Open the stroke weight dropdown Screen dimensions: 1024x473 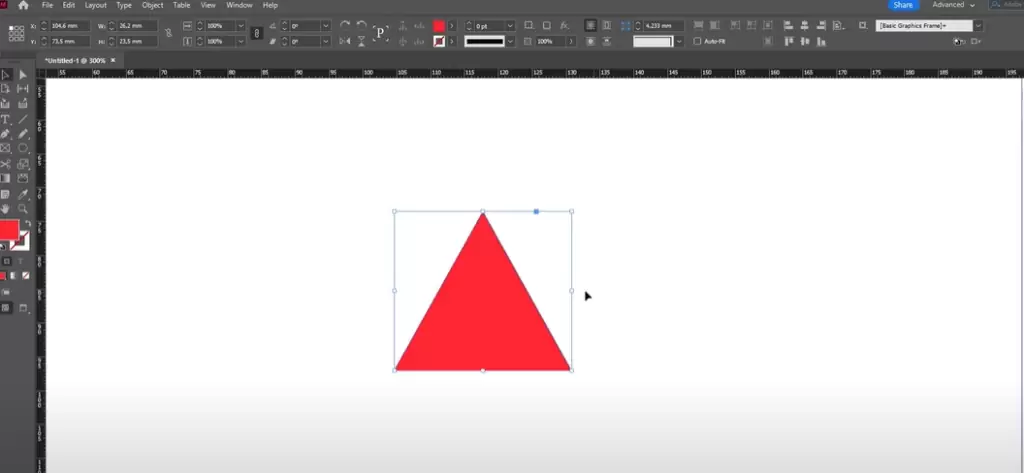(510, 25)
